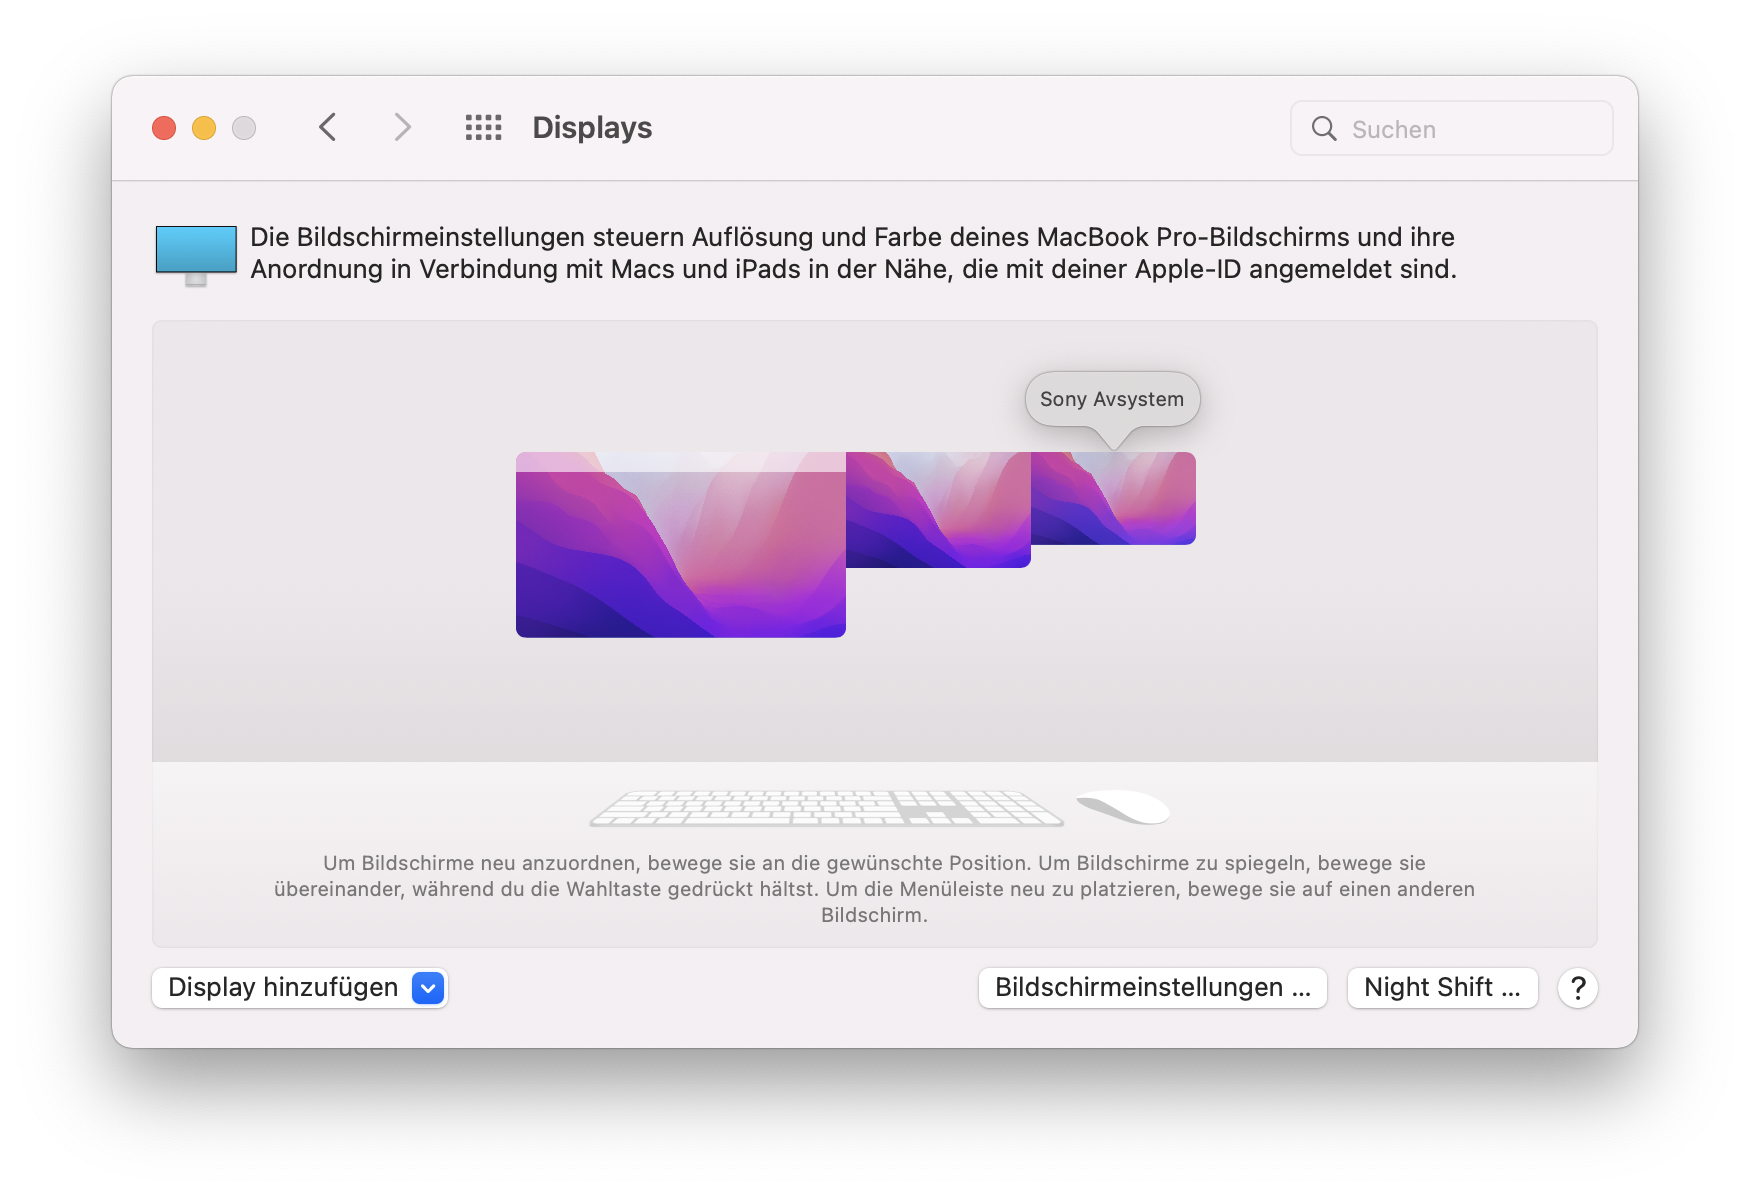Go back using the left chevron
Viewport: 1750px width, 1196px height.
(x=327, y=128)
